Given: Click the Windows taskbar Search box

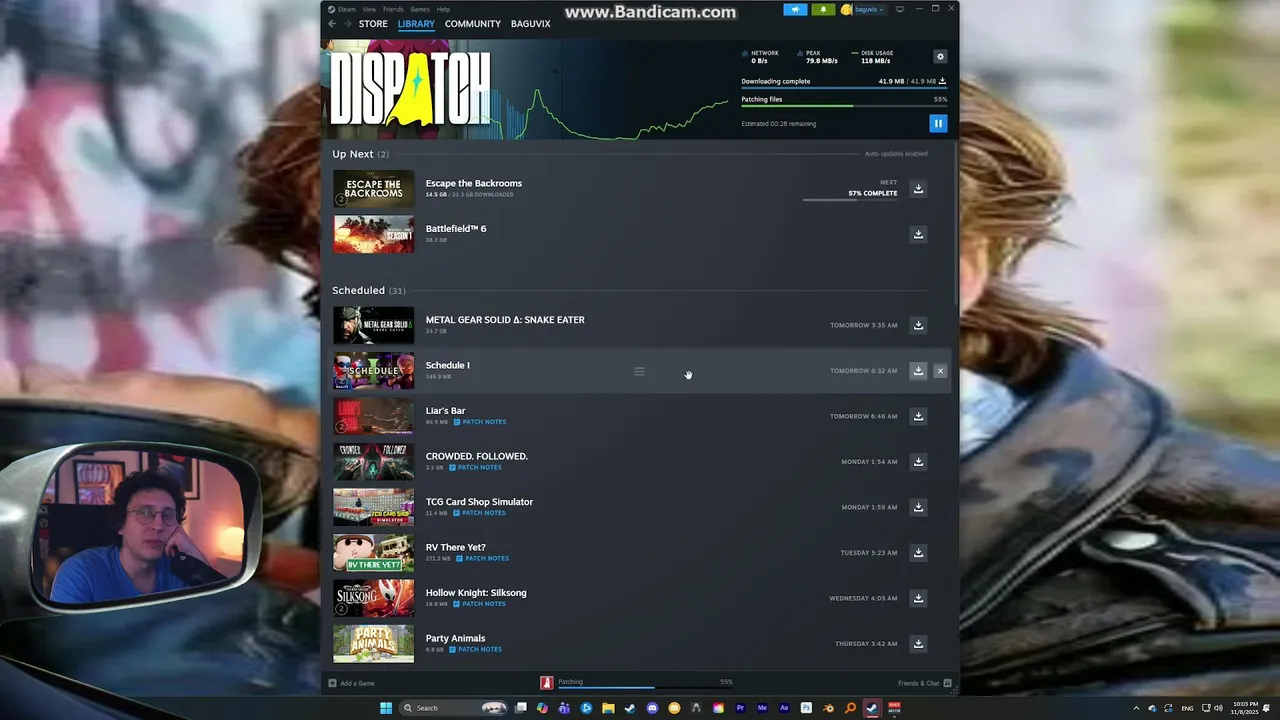Looking at the screenshot, I should (x=453, y=708).
